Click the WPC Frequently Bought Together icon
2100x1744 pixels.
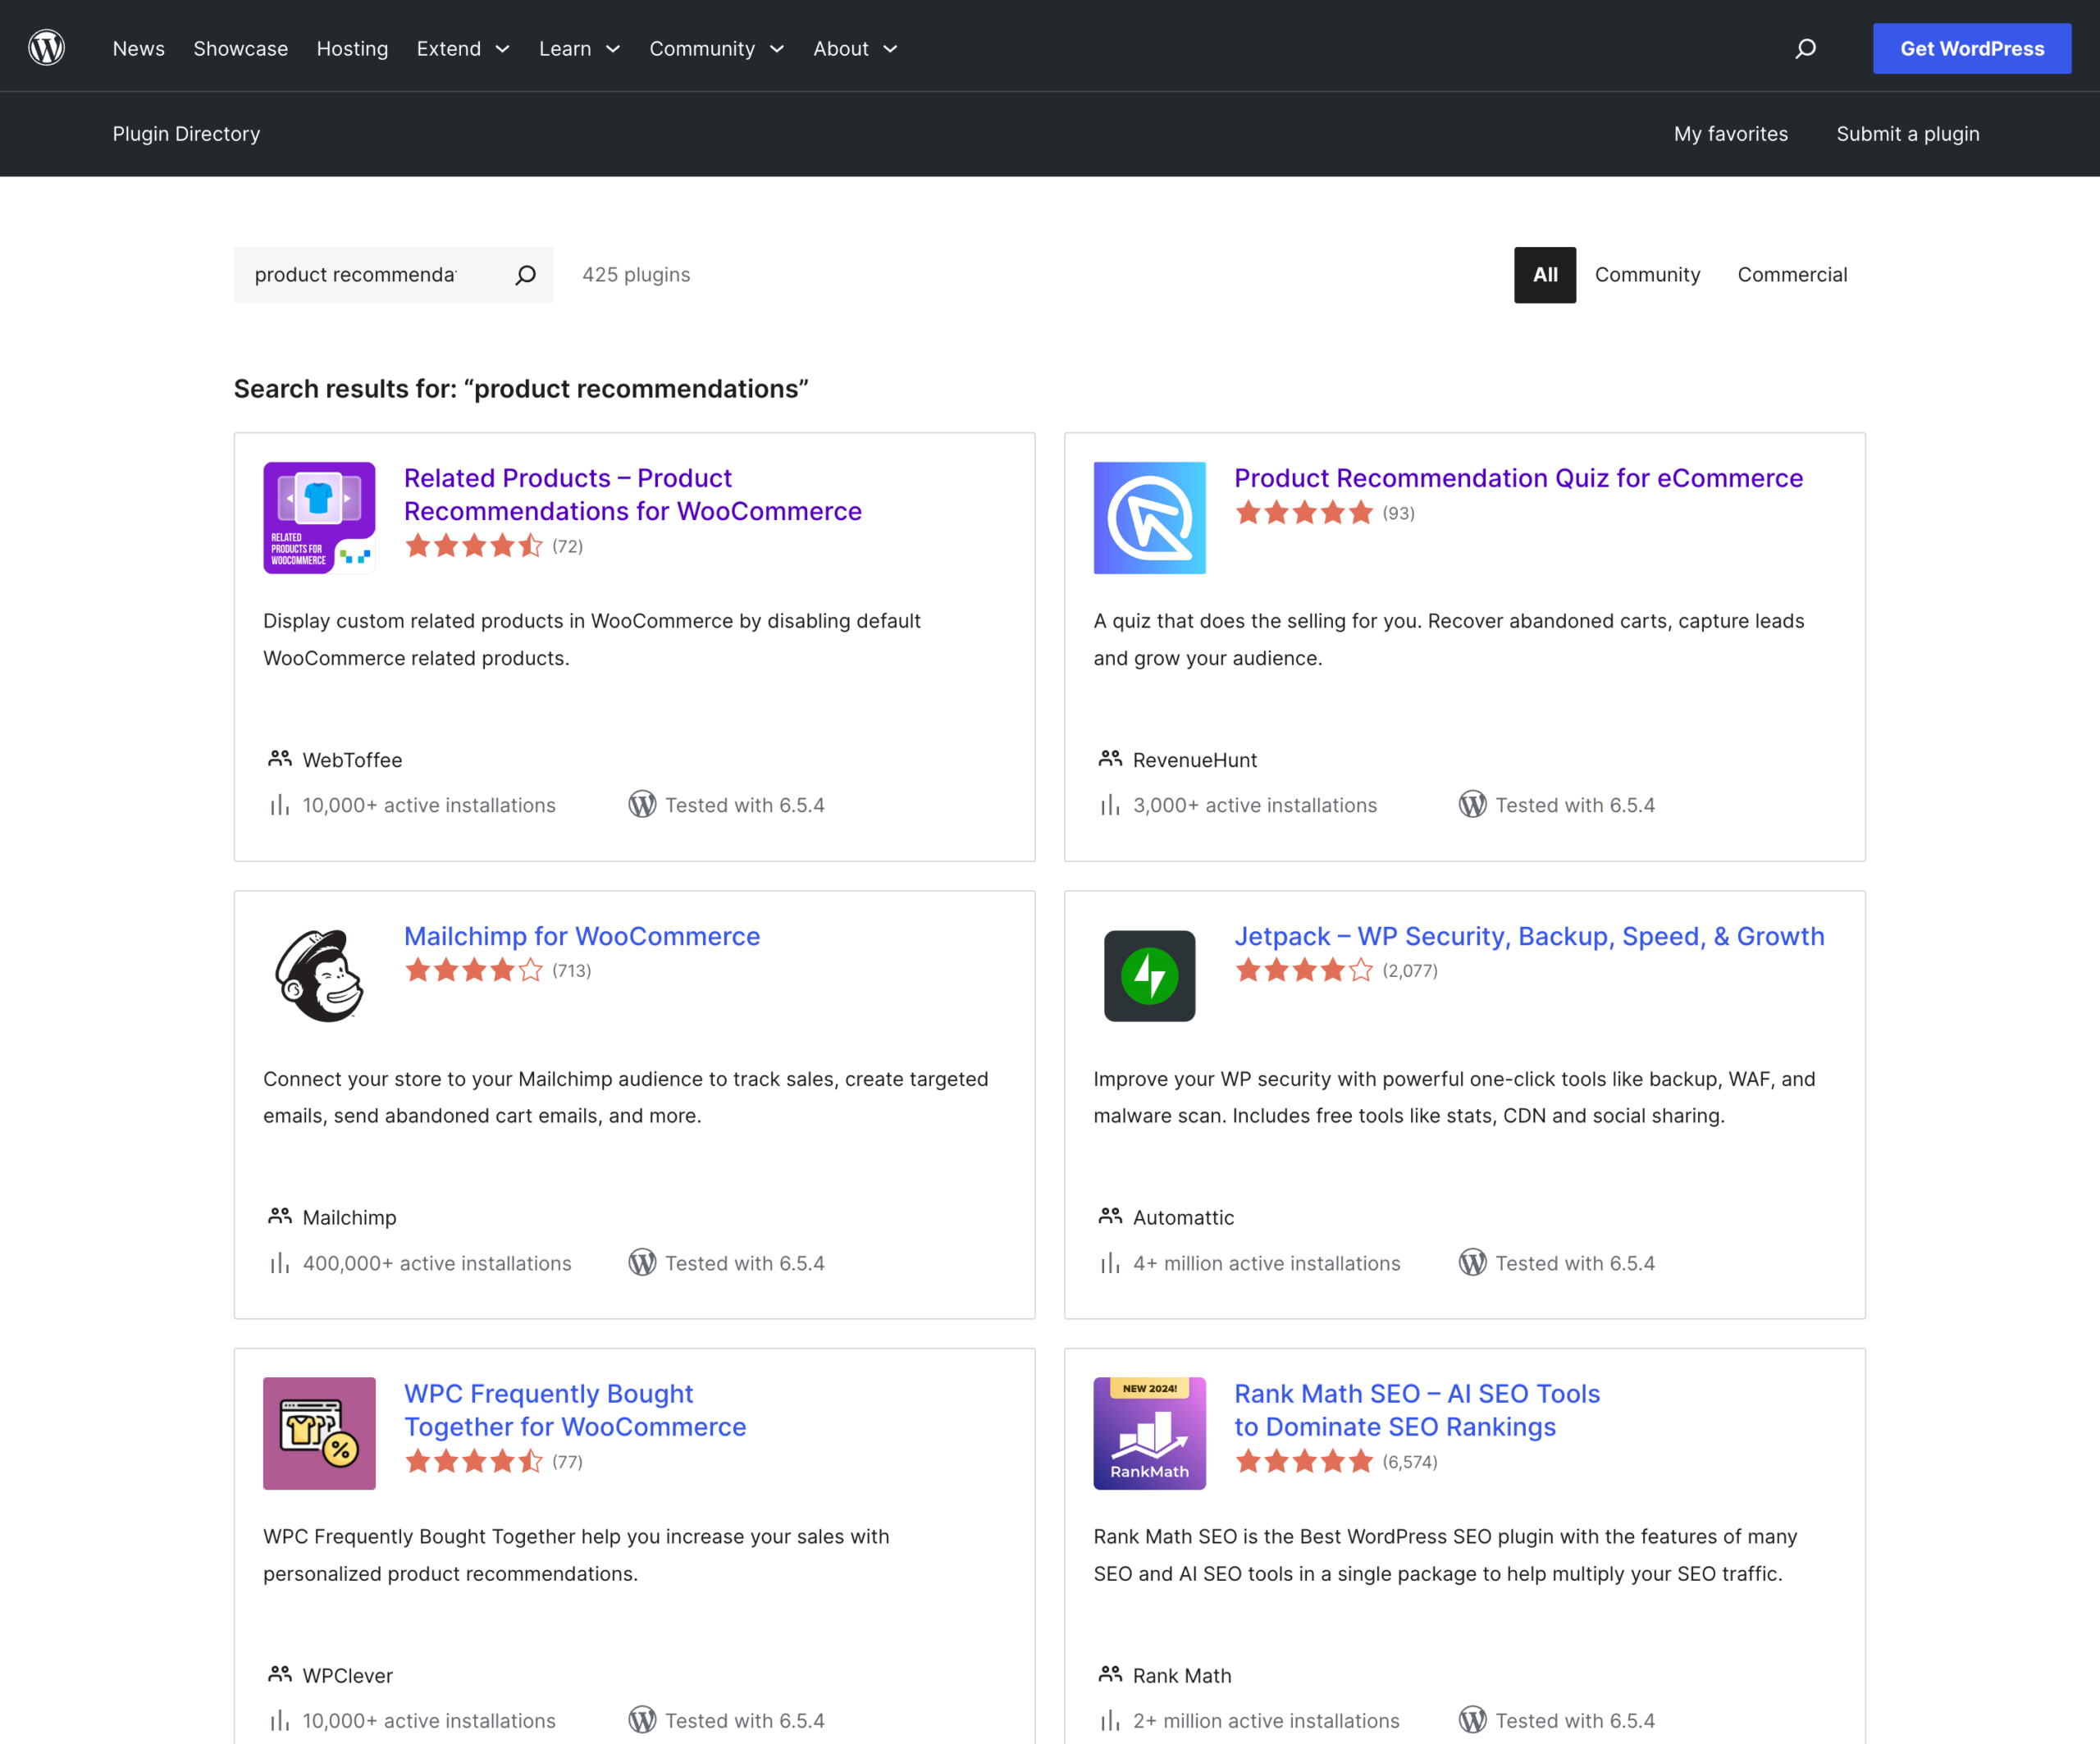pos(318,1433)
